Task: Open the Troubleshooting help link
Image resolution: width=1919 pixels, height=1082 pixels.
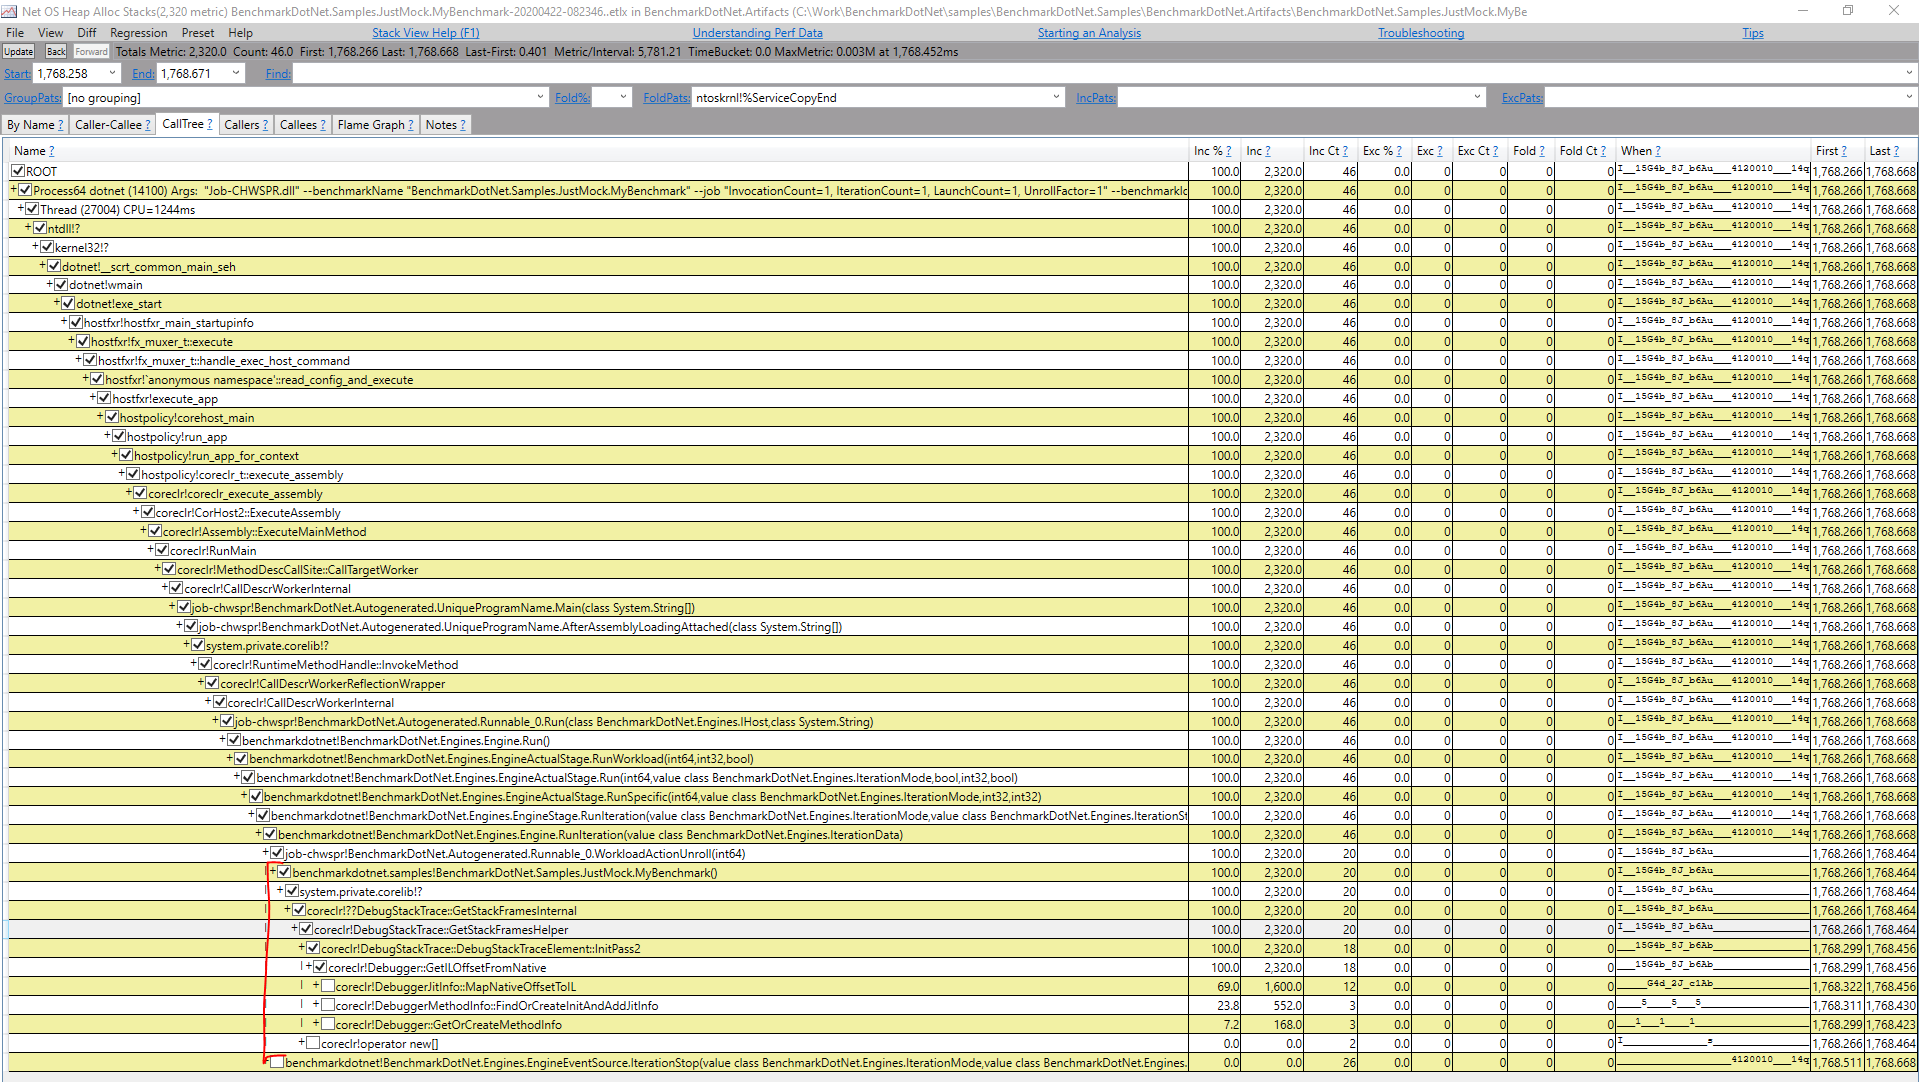Action: click(x=1420, y=32)
